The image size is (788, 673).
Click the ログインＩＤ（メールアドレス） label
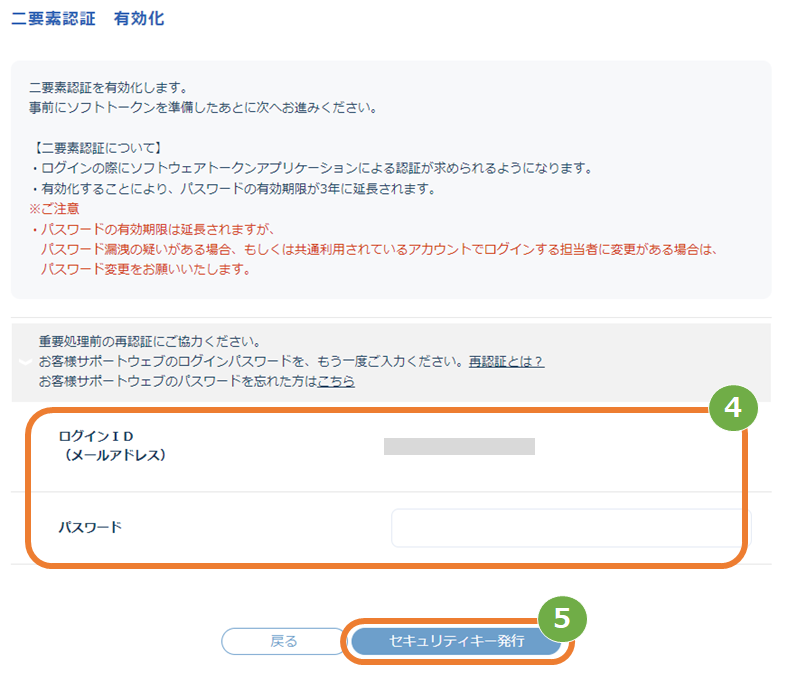(112, 446)
